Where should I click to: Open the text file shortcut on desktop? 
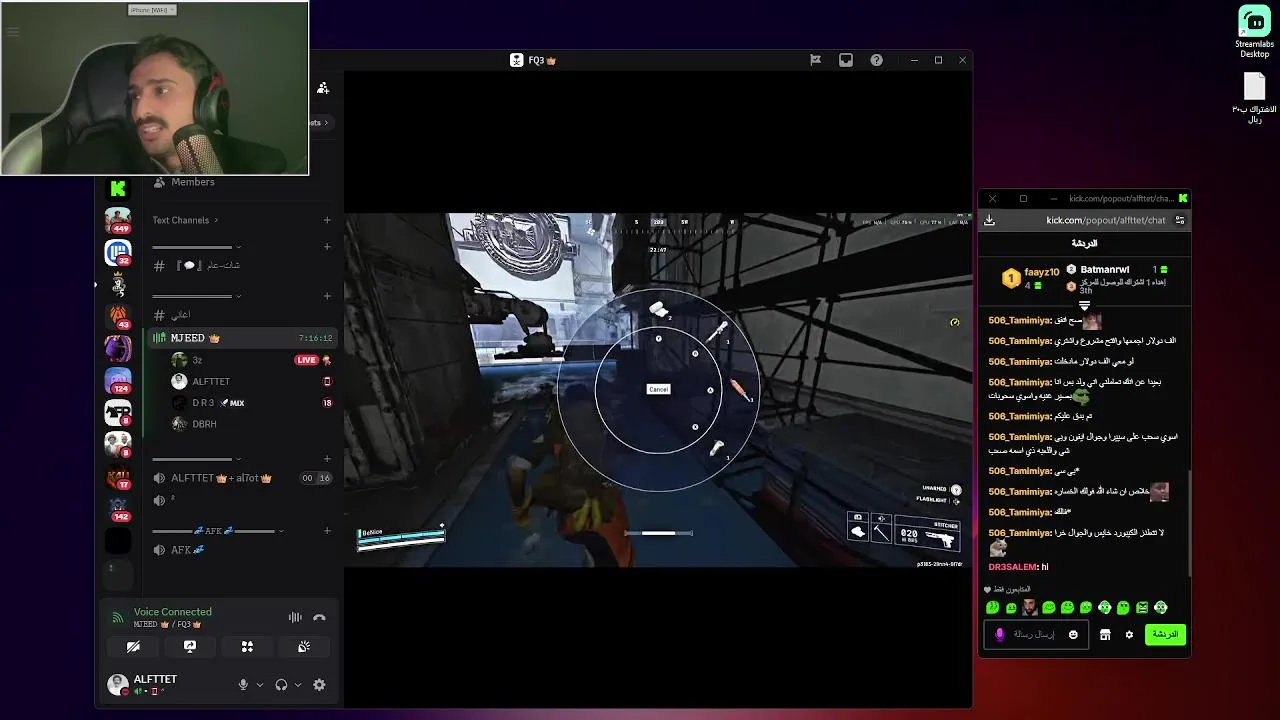pos(1254,98)
